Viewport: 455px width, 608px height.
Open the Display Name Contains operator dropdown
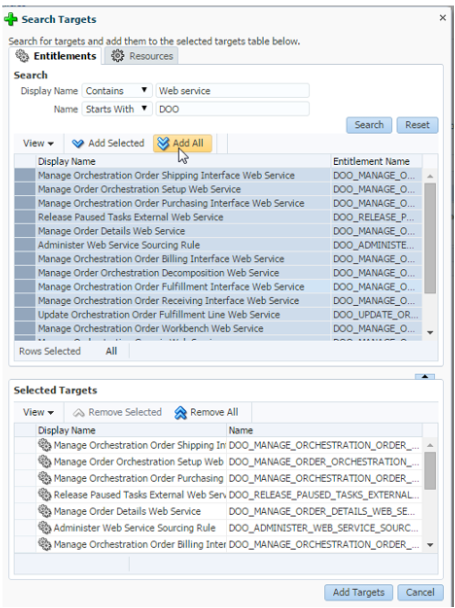(x=117, y=91)
